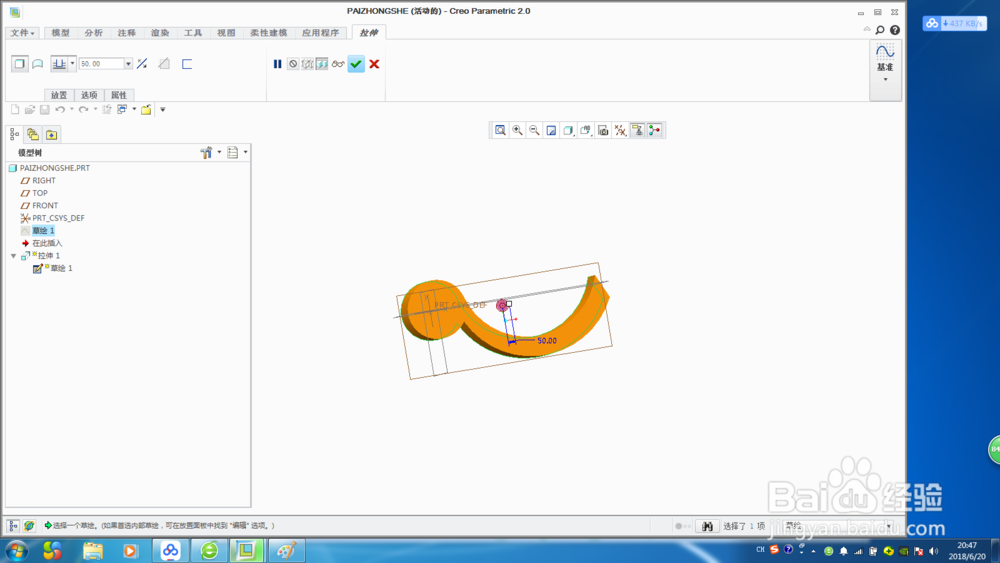Click the Open file icon

(x=30, y=110)
